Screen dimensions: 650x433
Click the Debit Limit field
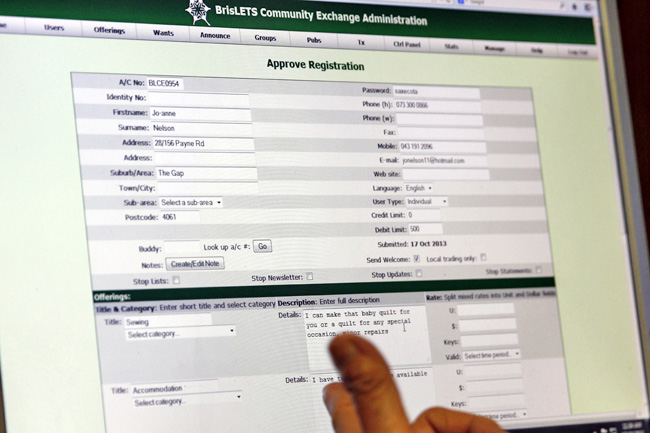coord(424,229)
